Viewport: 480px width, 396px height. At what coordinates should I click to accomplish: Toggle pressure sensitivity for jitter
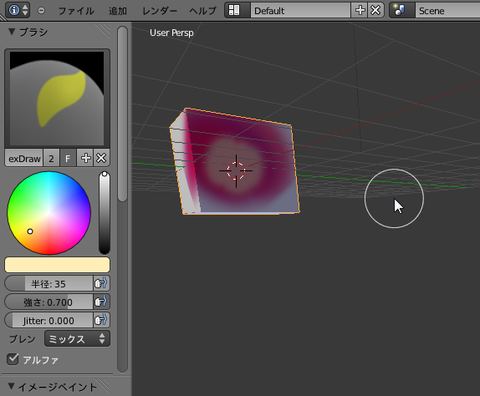coord(101,320)
